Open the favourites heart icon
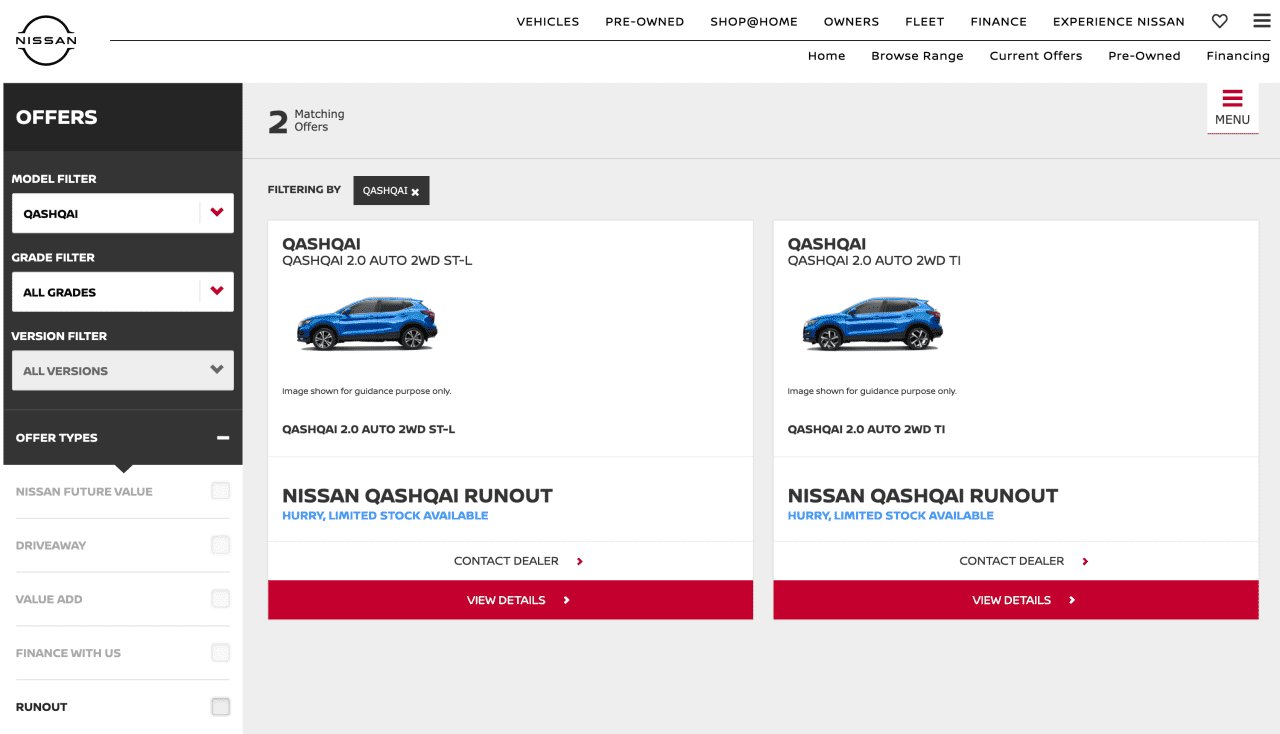Screen dimensions: 1280x734 point(1219,21)
